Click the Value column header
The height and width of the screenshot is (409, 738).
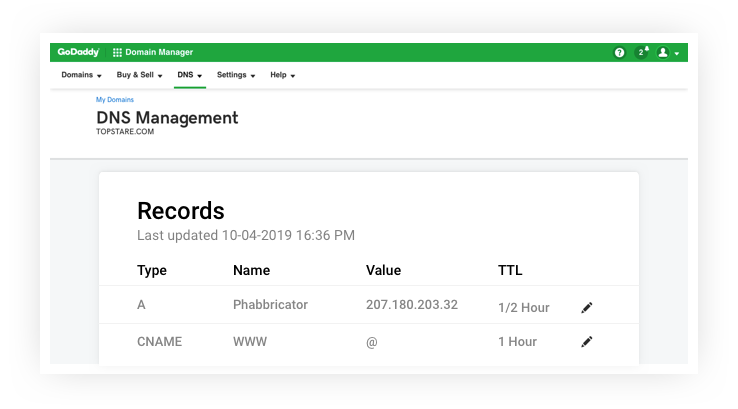(x=384, y=270)
